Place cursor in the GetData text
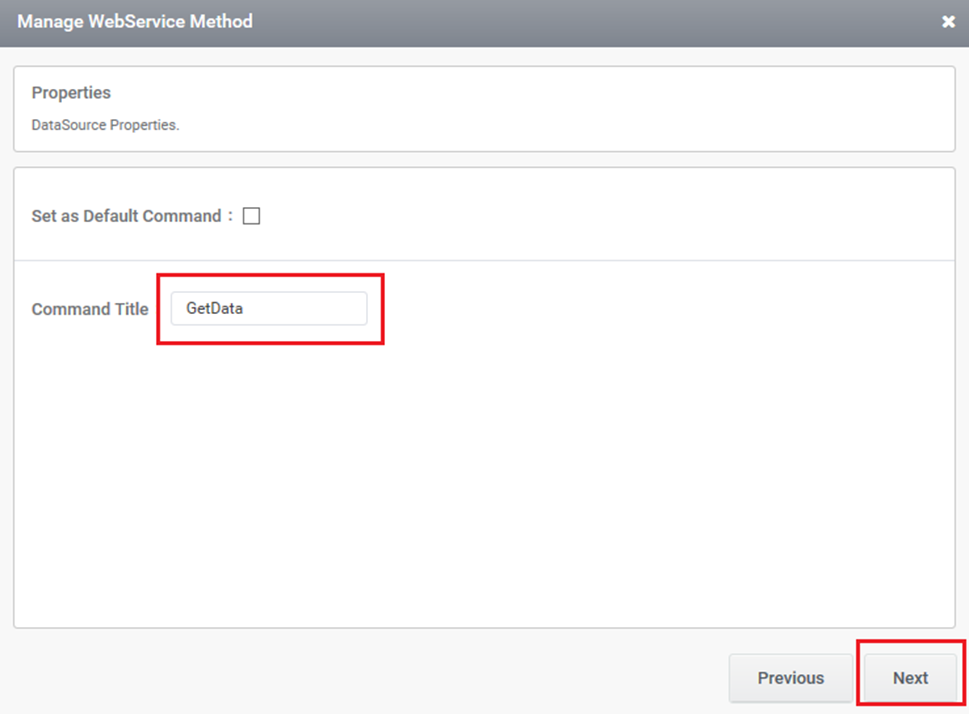 [x=214, y=308]
